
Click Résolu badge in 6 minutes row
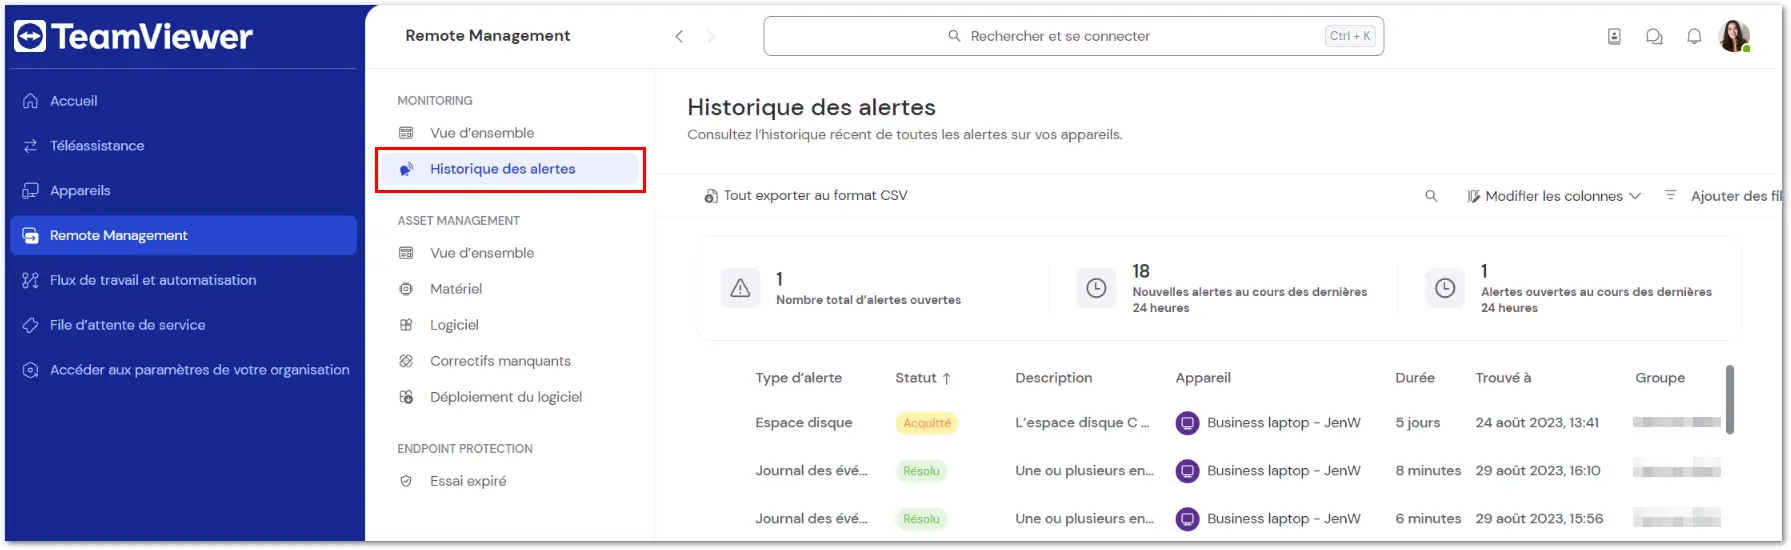pos(921,519)
